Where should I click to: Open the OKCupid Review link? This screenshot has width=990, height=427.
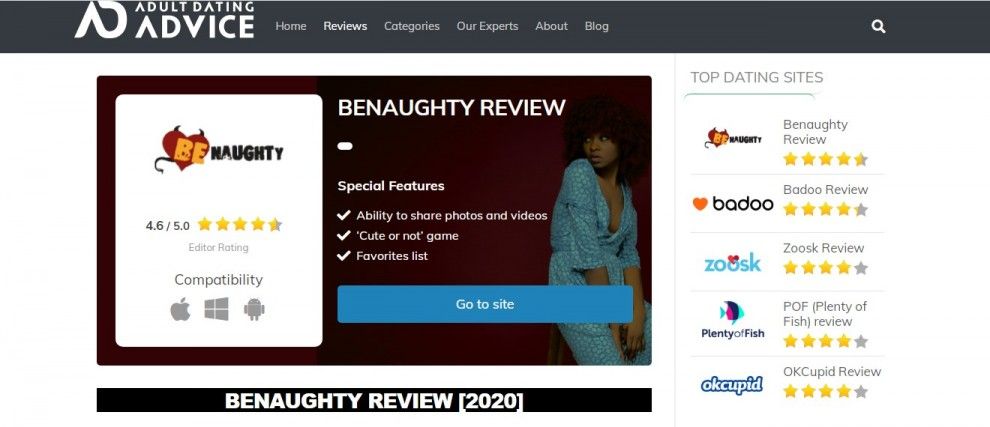point(832,371)
